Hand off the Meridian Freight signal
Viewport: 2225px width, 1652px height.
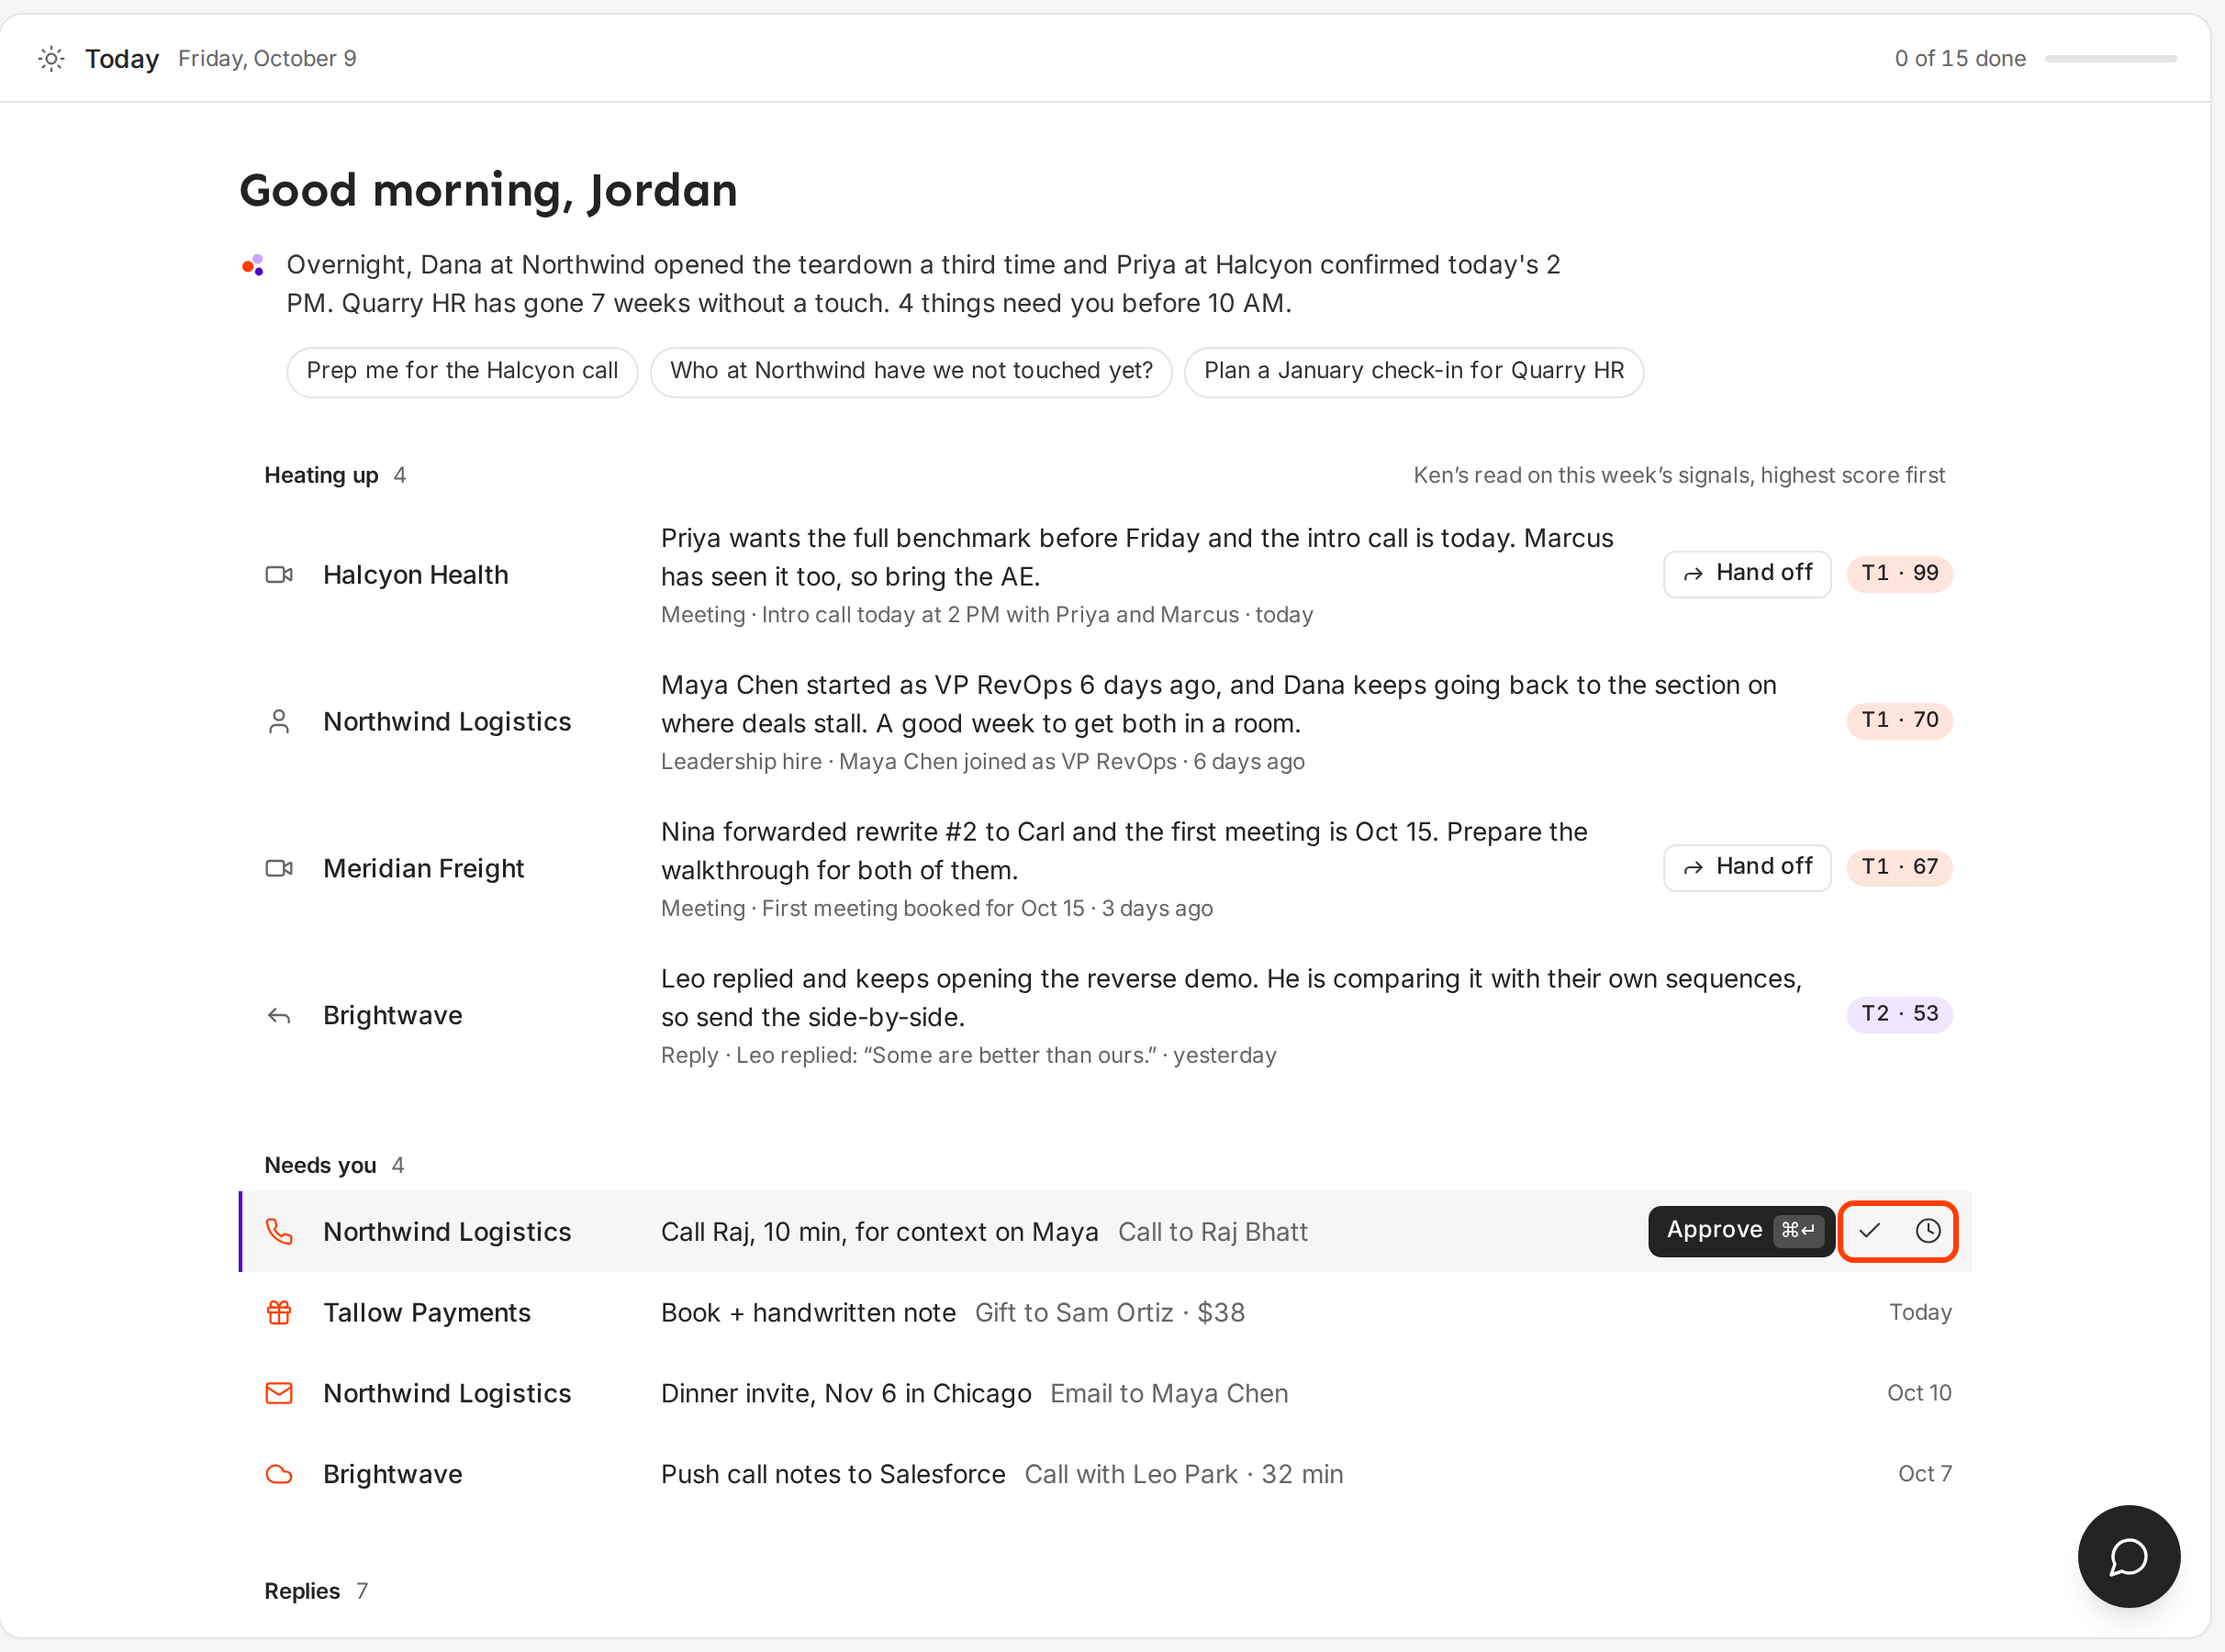(1746, 868)
